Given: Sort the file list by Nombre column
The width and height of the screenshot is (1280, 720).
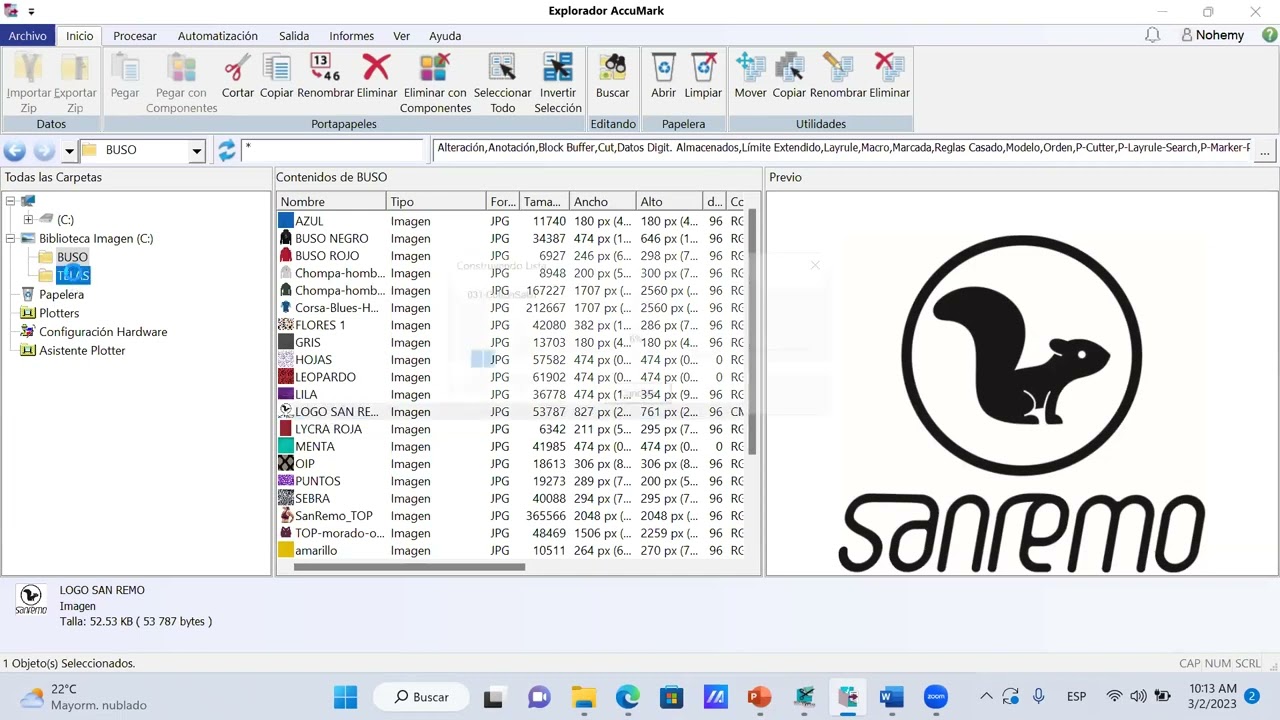Looking at the screenshot, I should [330, 202].
